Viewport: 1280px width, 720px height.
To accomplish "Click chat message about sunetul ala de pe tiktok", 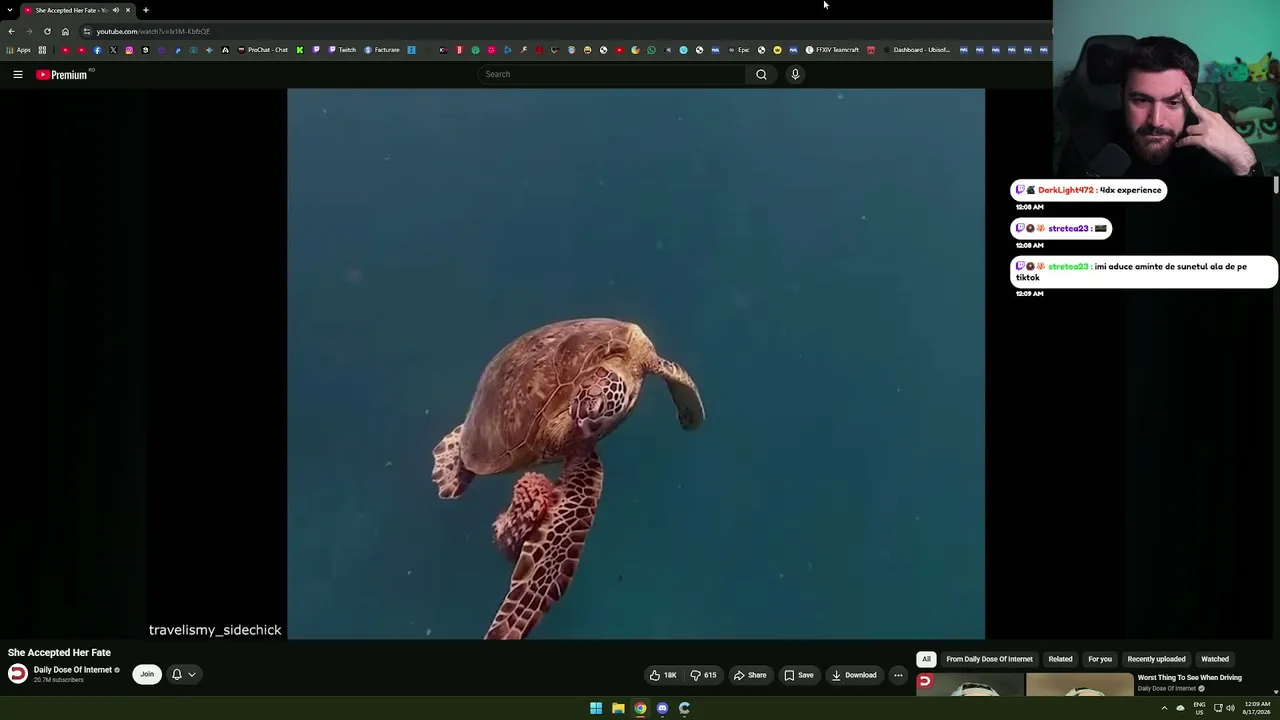I will (x=1144, y=272).
